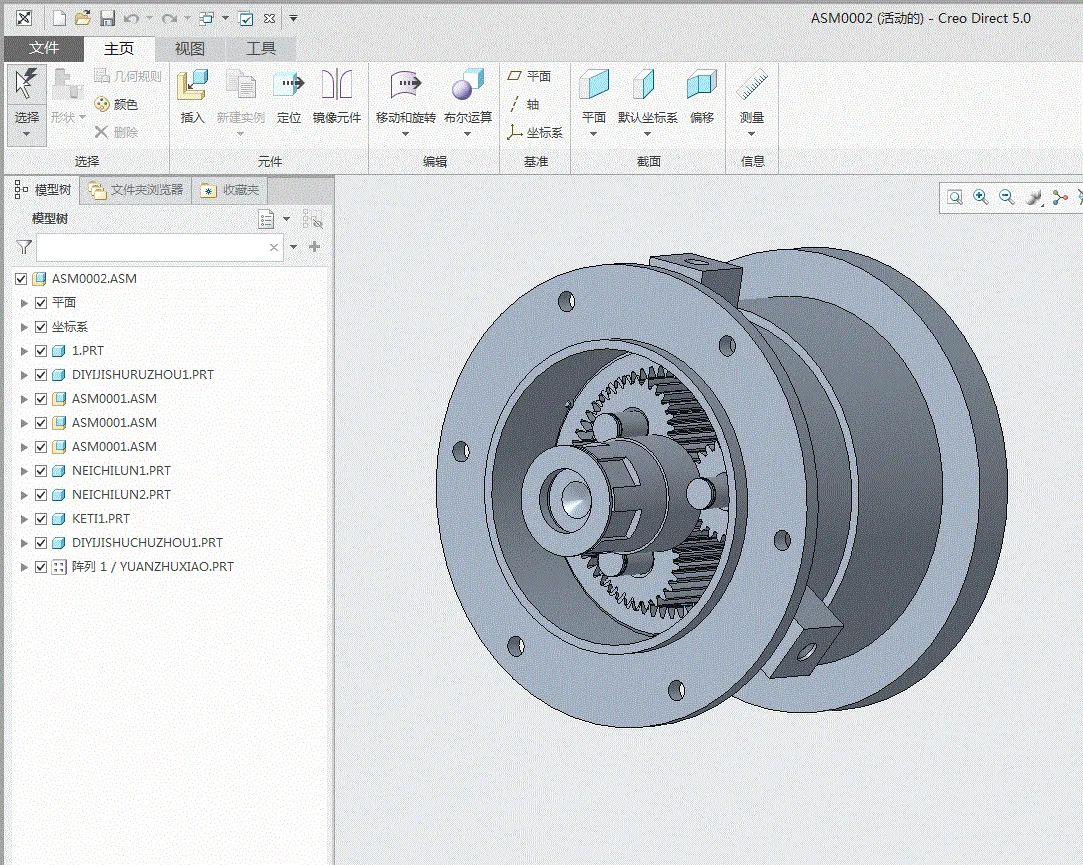Click the 颜色 (Color) palette button
Screen dimensions: 1083x865
(116, 104)
